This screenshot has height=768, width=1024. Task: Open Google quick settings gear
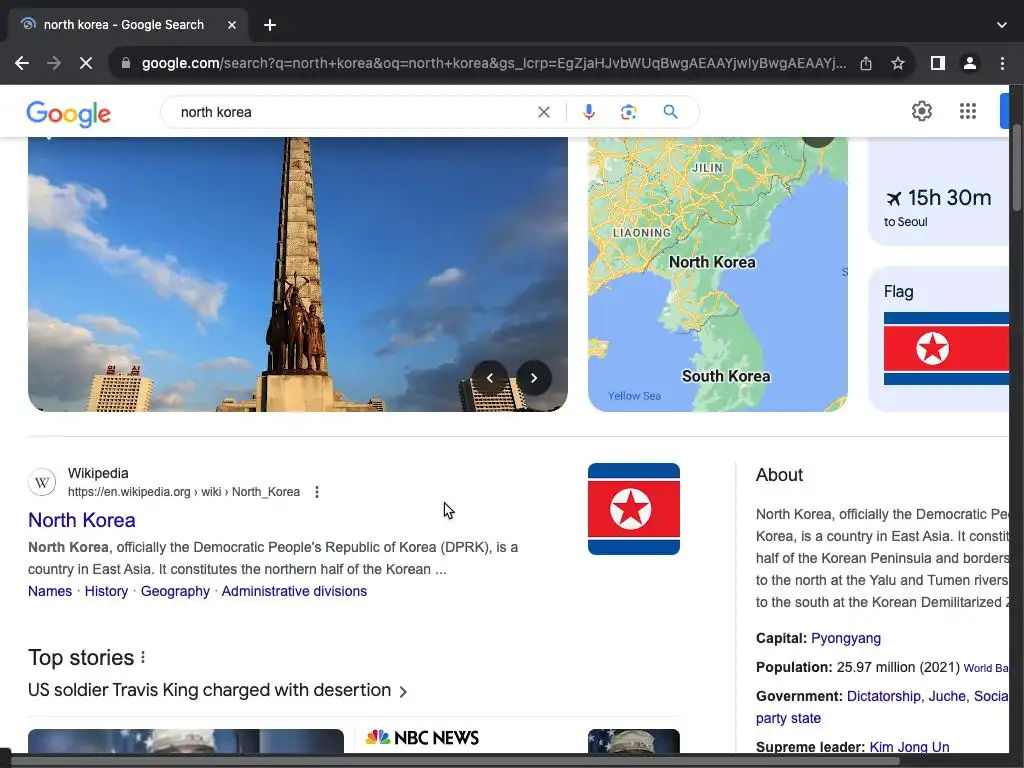click(x=921, y=112)
